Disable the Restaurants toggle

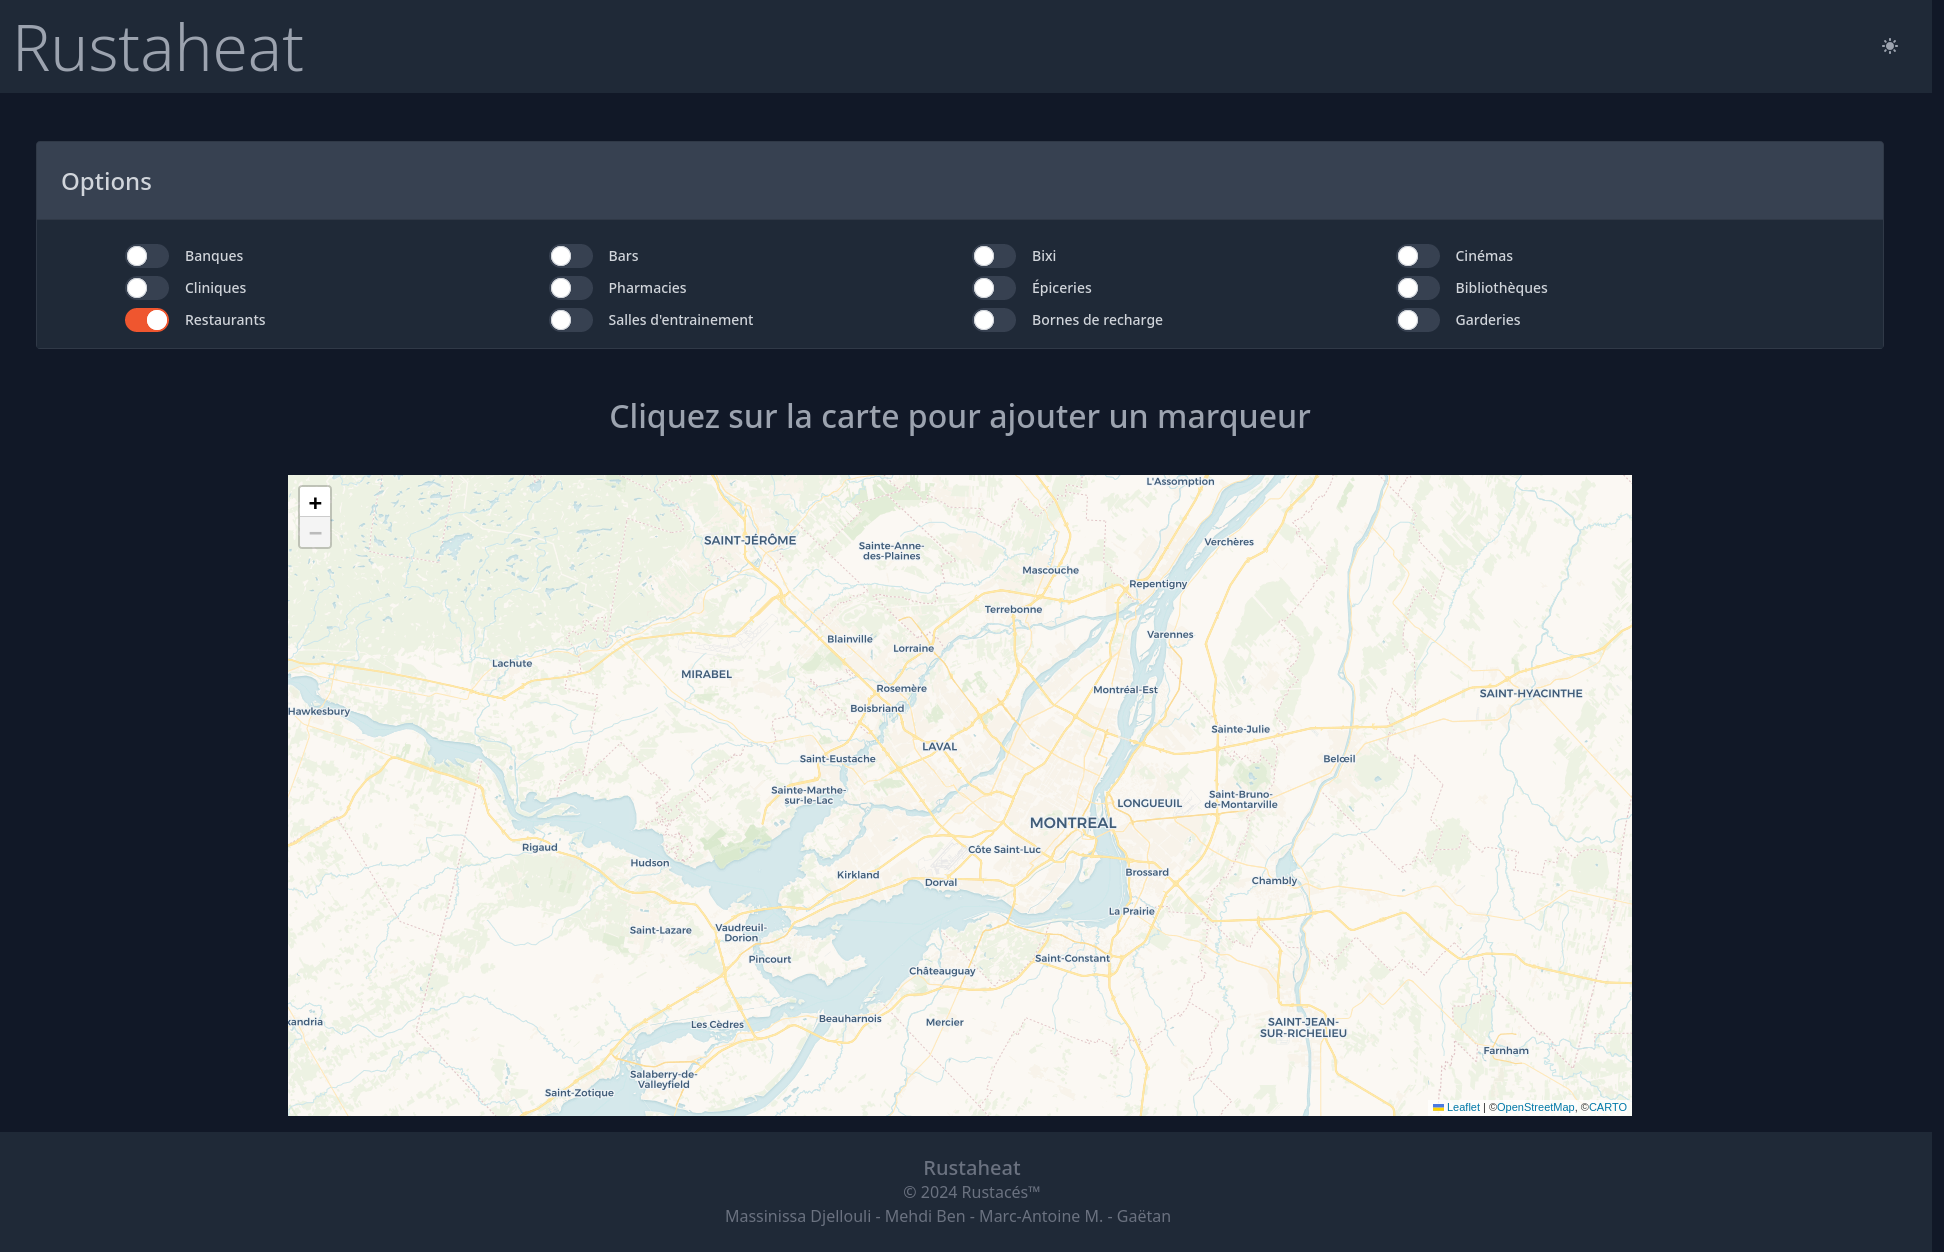tap(147, 320)
